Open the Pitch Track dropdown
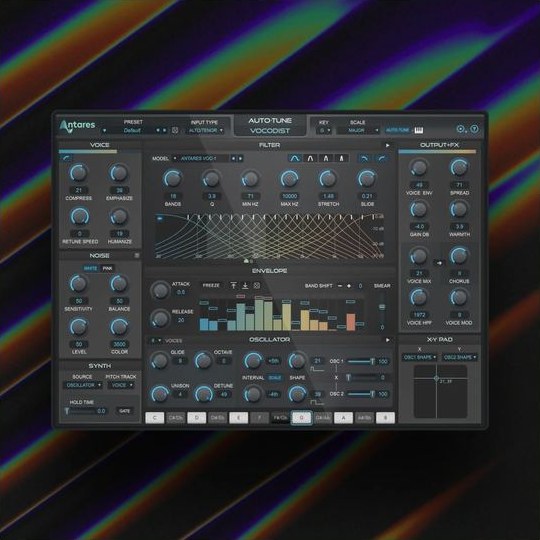 (121, 385)
